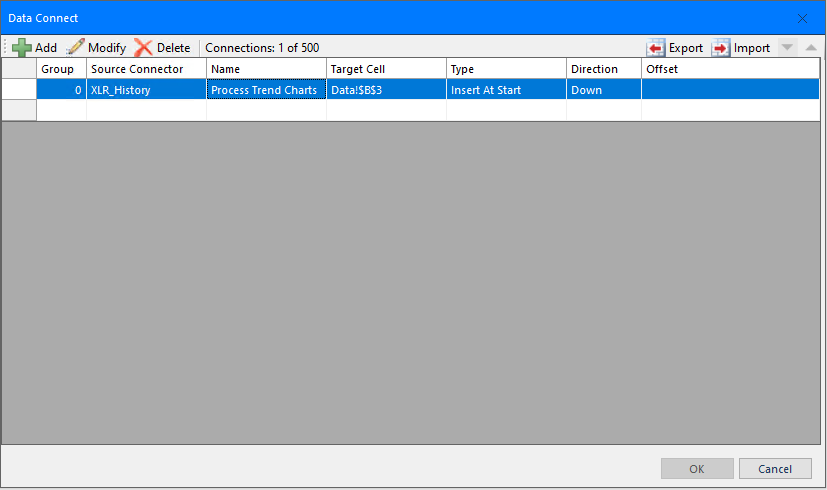
Task: Click the Import text label
Action: point(752,48)
